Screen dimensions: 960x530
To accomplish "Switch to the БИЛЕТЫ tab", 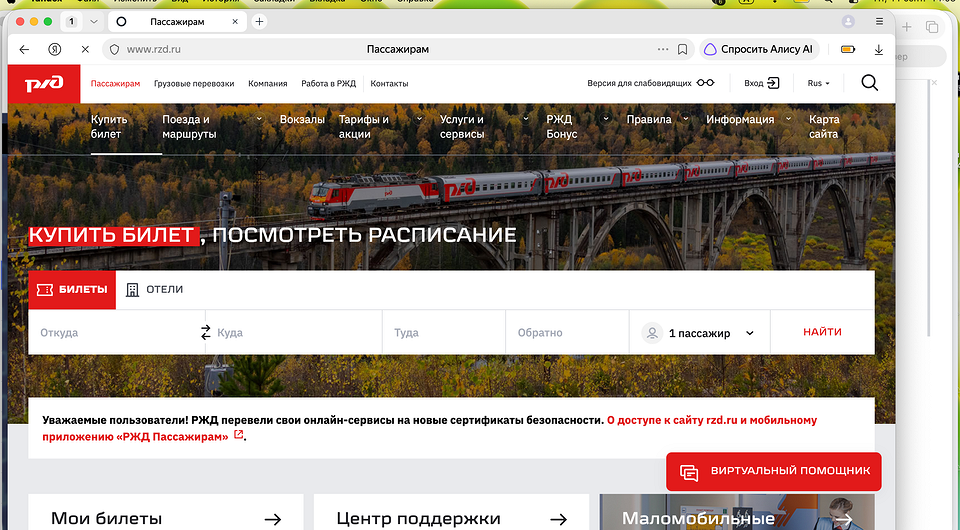I will coord(72,289).
